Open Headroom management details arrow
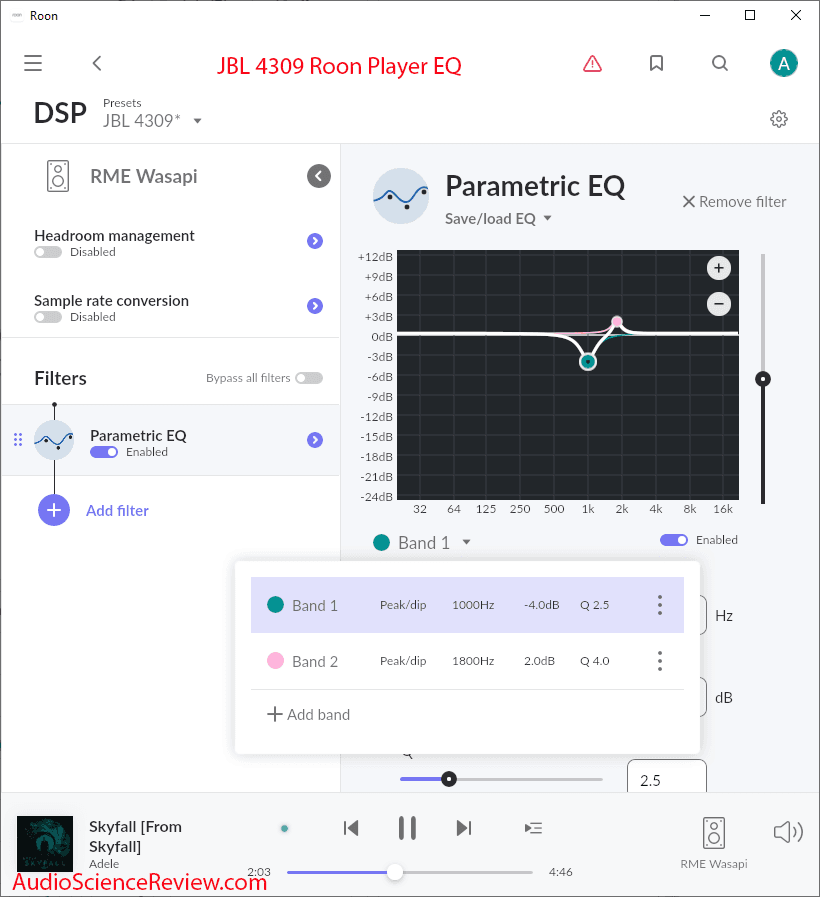Screen dimensions: 820x897 pyautogui.click(x=315, y=241)
